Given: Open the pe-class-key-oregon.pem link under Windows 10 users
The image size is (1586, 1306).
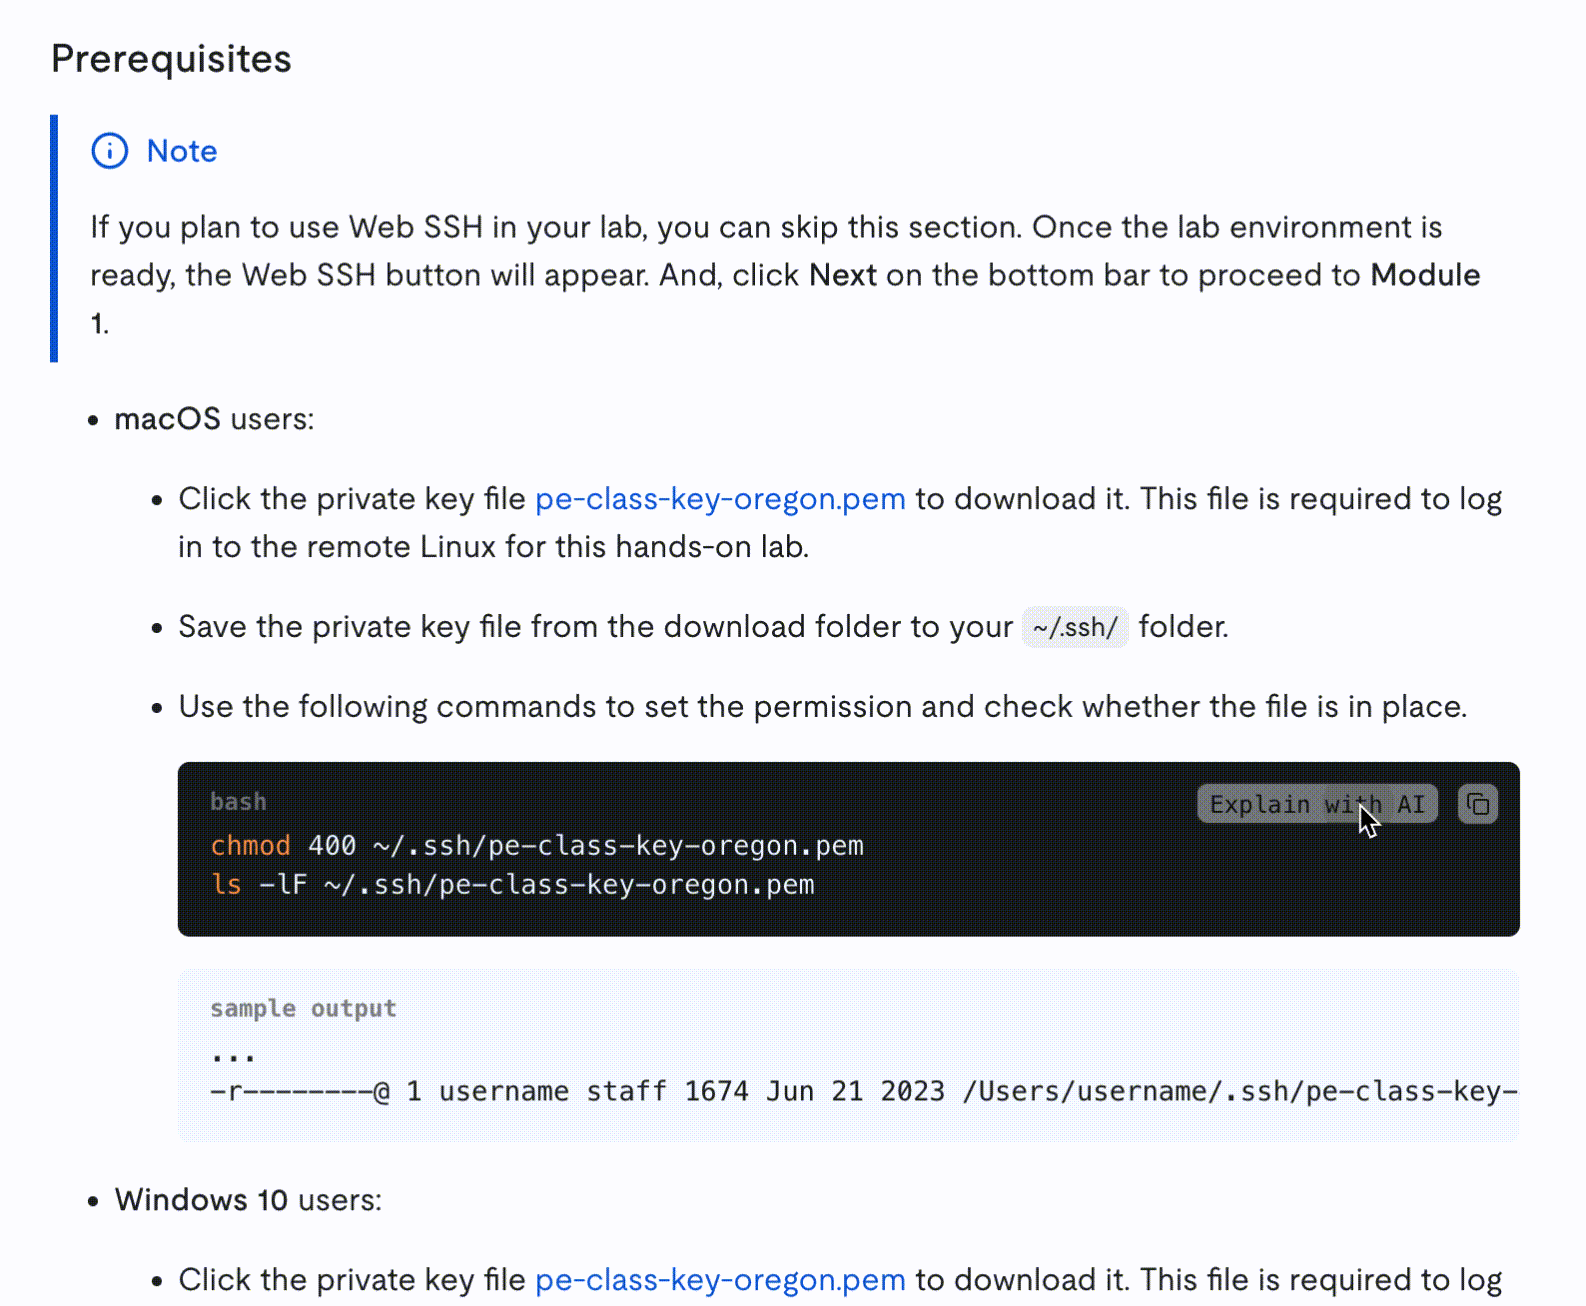Looking at the screenshot, I should pos(720,1280).
